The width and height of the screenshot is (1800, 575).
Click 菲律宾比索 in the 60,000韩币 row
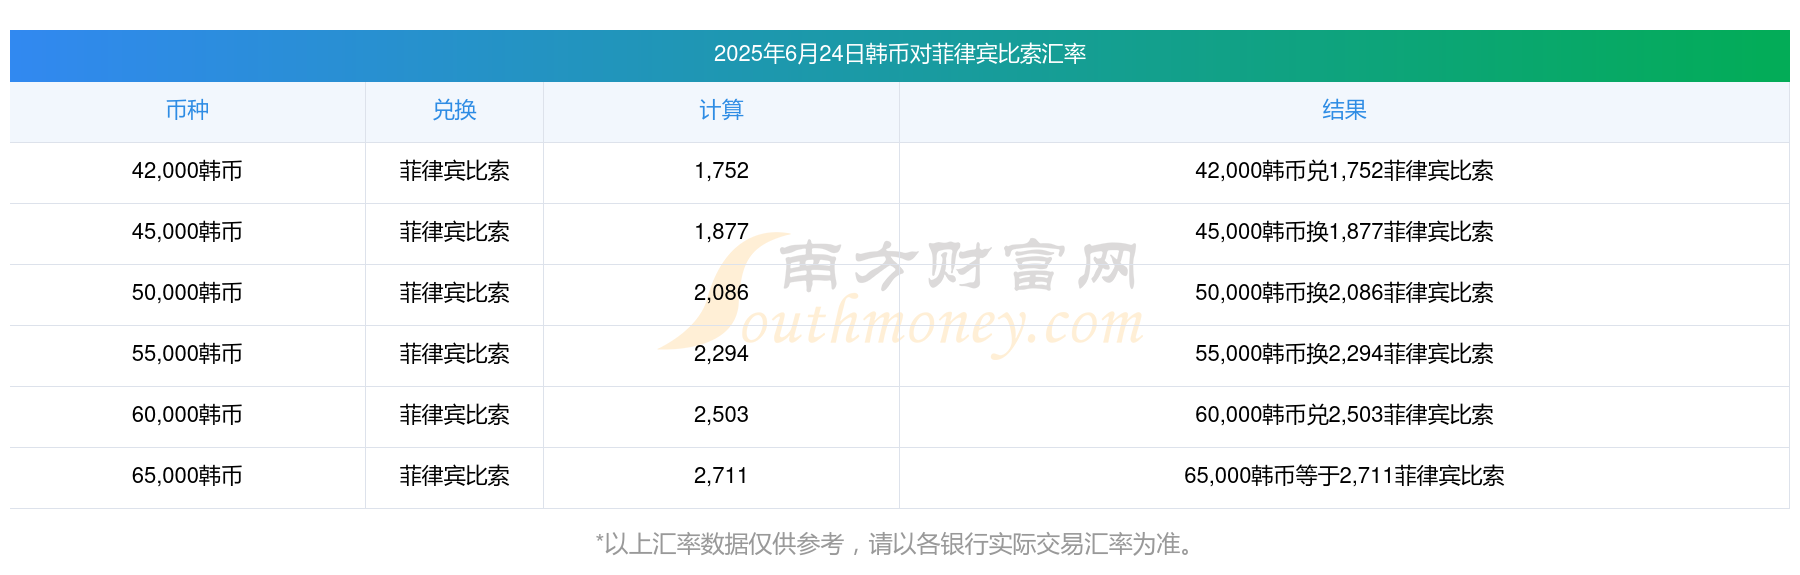[x=454, y=415]
